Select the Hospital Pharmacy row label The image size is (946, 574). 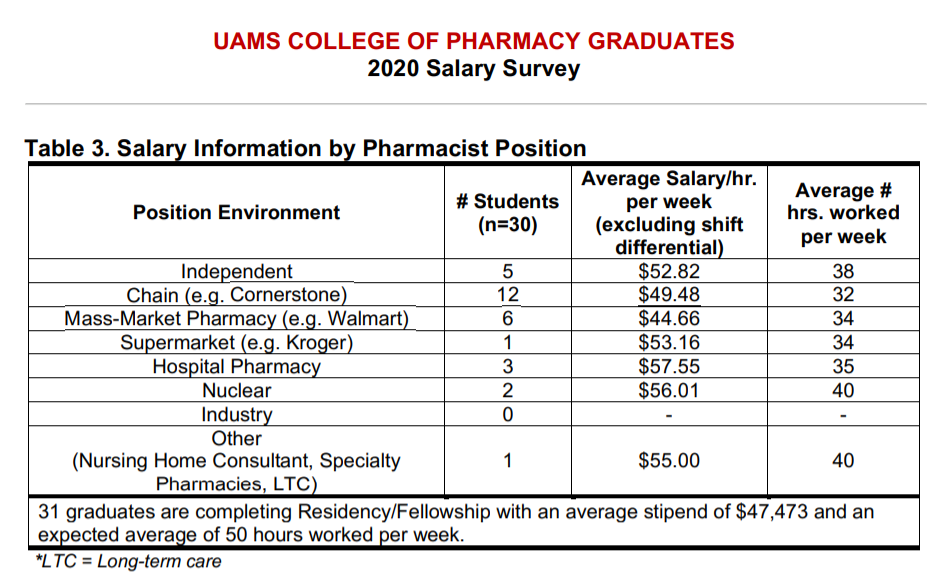[236, 366]
